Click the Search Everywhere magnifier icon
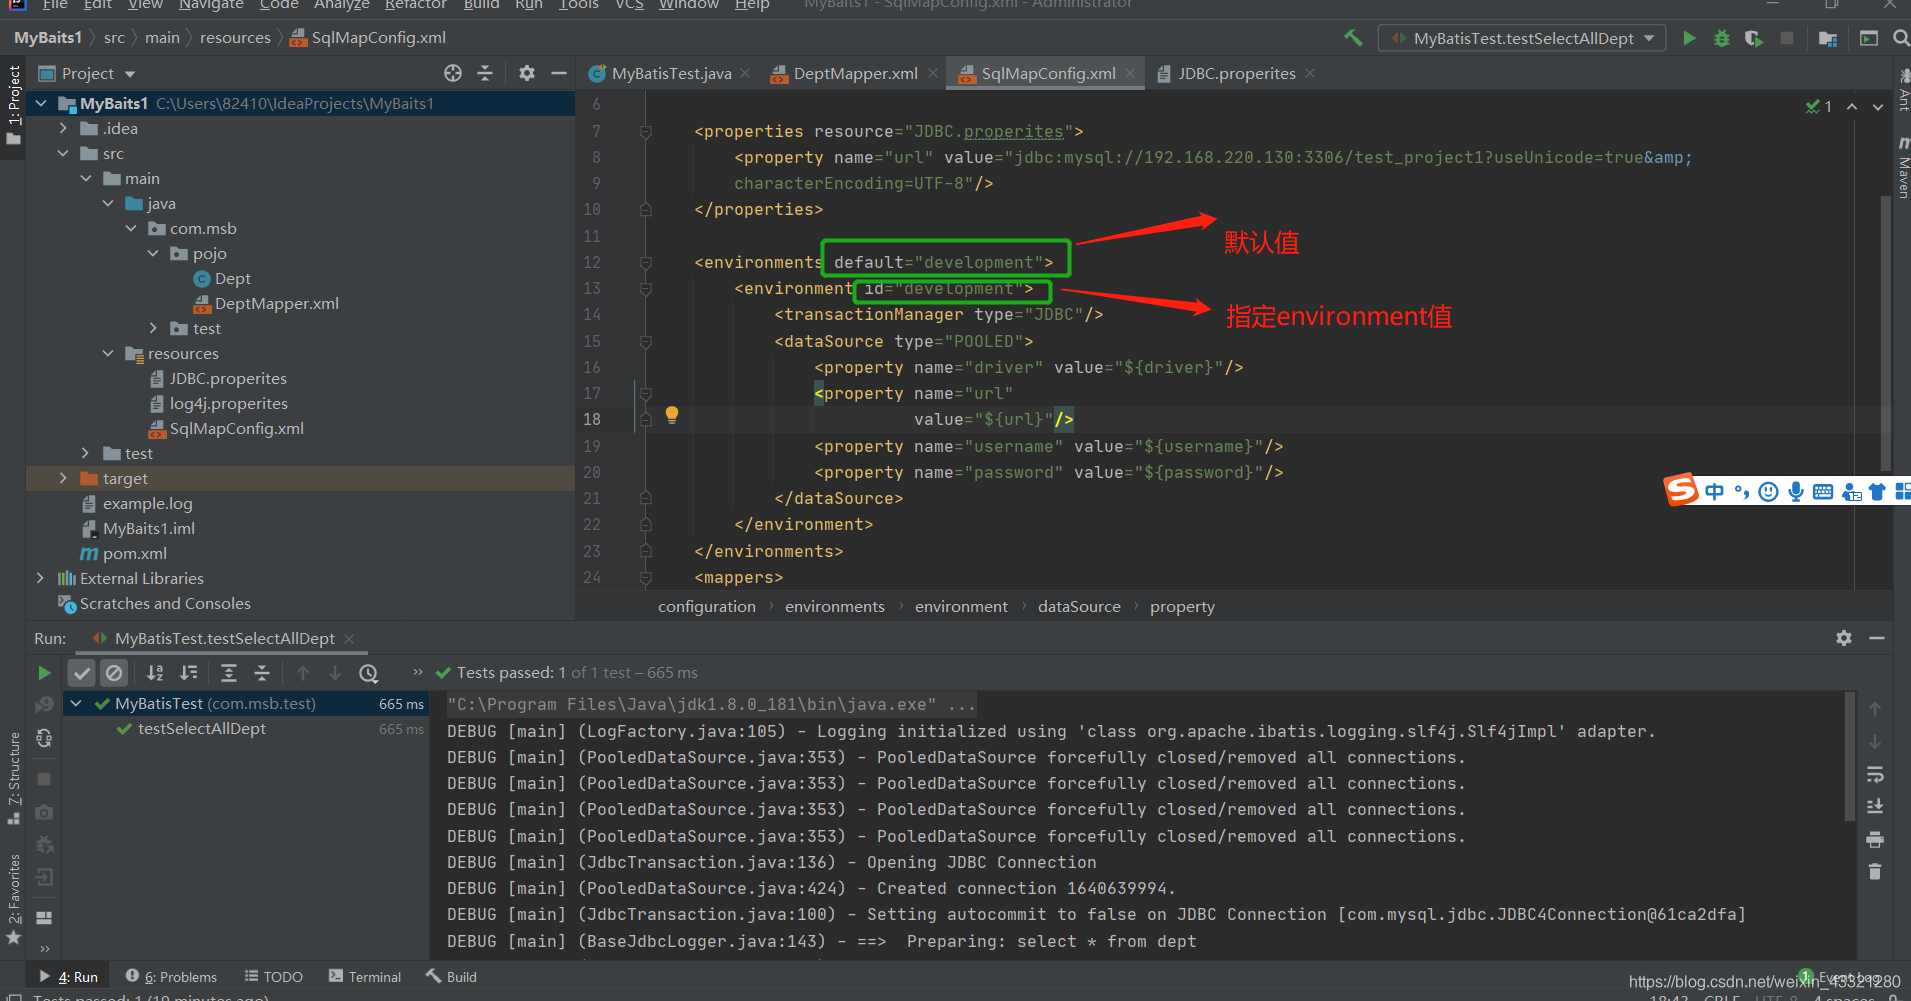 (1900, 38)
